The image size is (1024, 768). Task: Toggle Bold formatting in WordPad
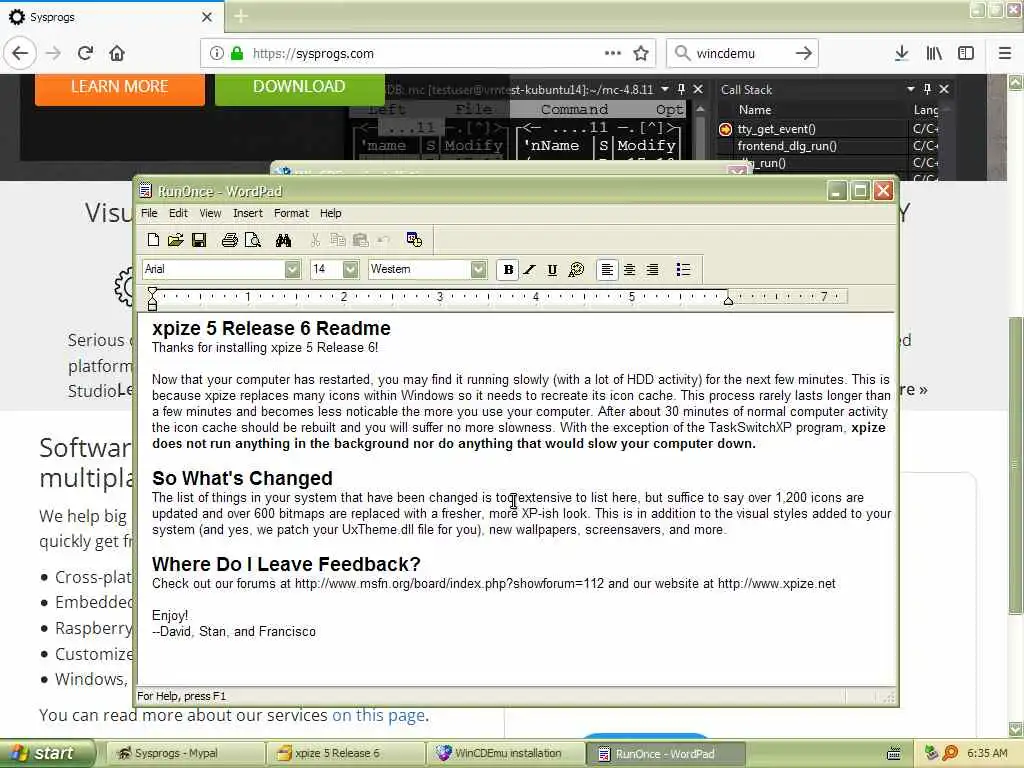508,270
